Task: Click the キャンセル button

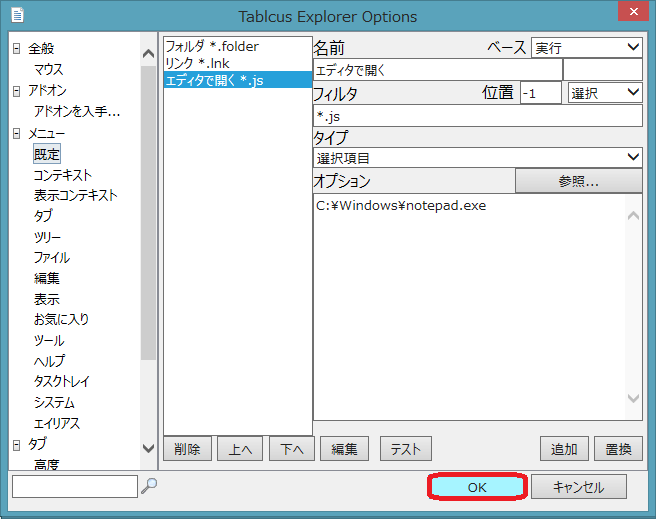Action: [x=579, y=487]
